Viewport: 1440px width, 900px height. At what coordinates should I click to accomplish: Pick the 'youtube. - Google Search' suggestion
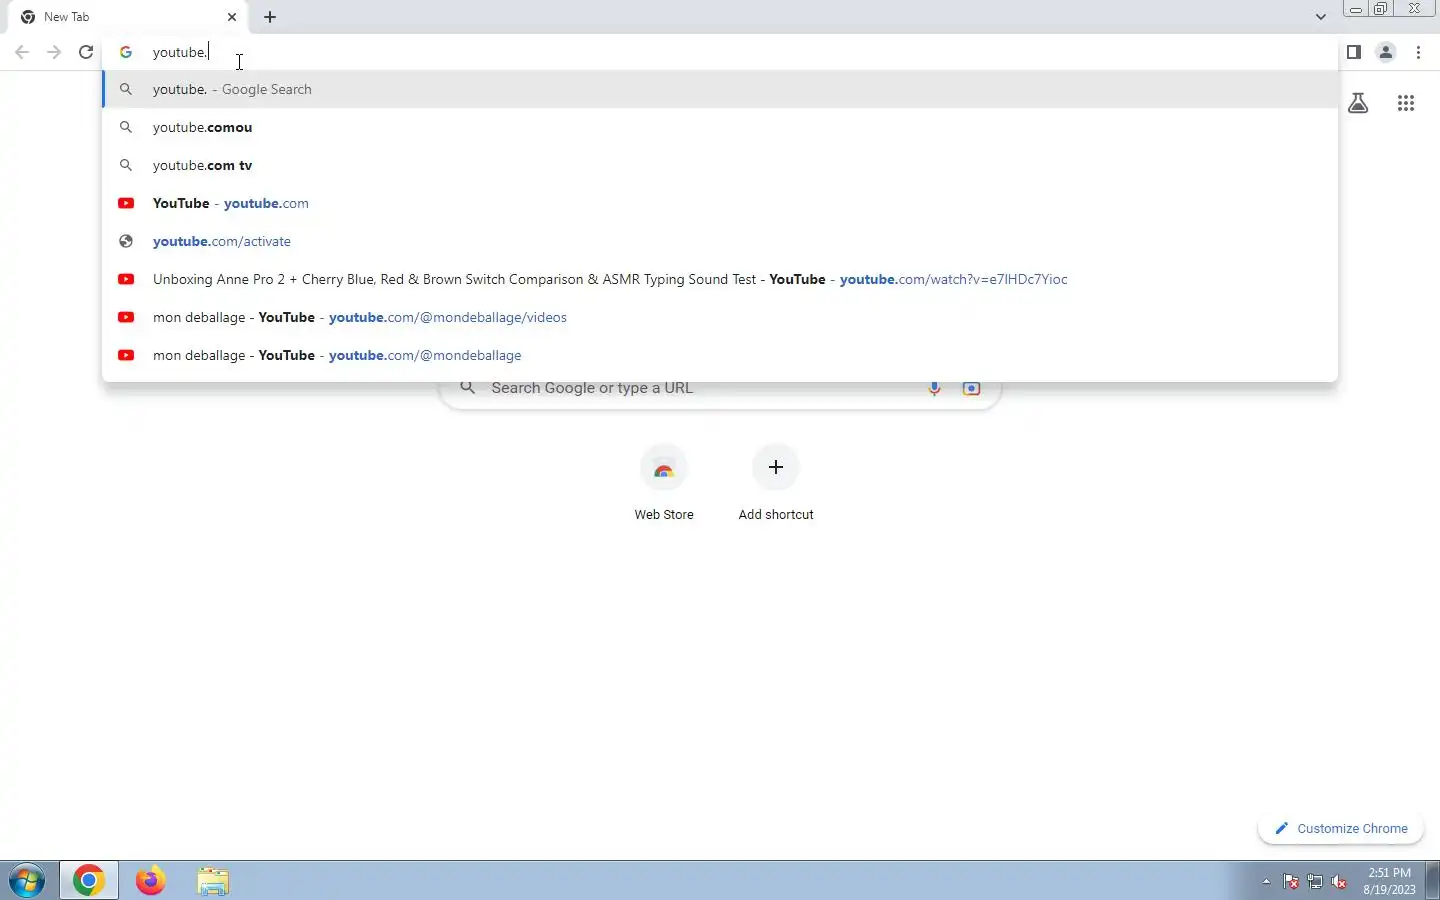[x=720, y=89]
